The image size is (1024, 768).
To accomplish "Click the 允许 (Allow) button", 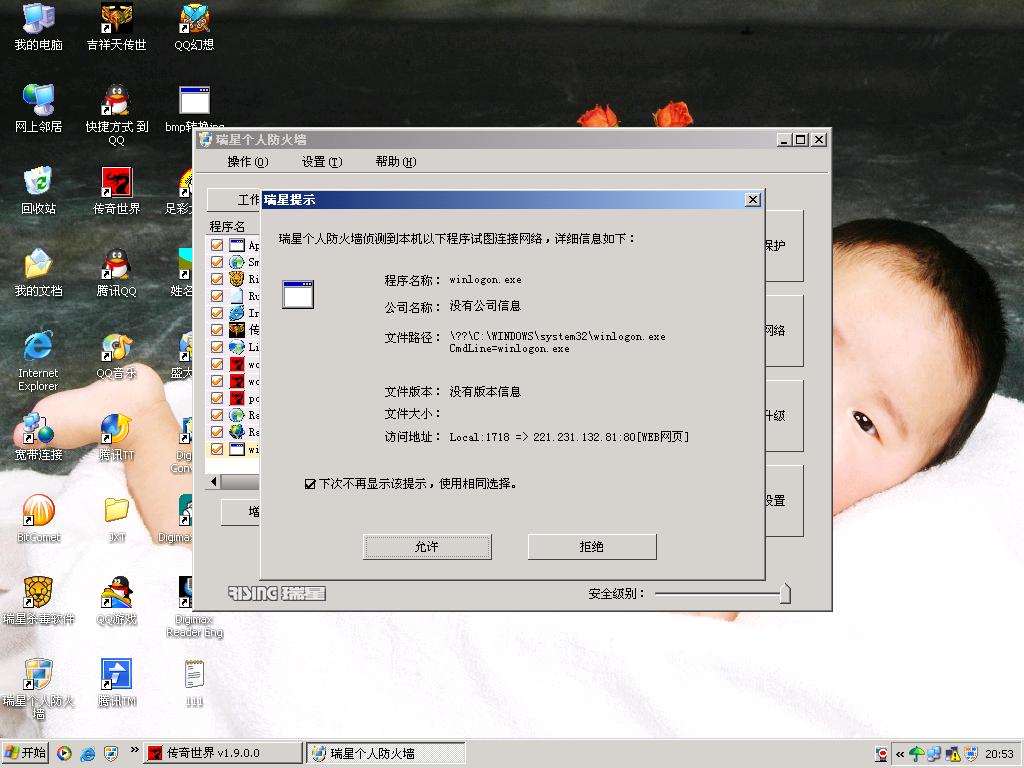I will pyautogui.click(x=427, y=547).
